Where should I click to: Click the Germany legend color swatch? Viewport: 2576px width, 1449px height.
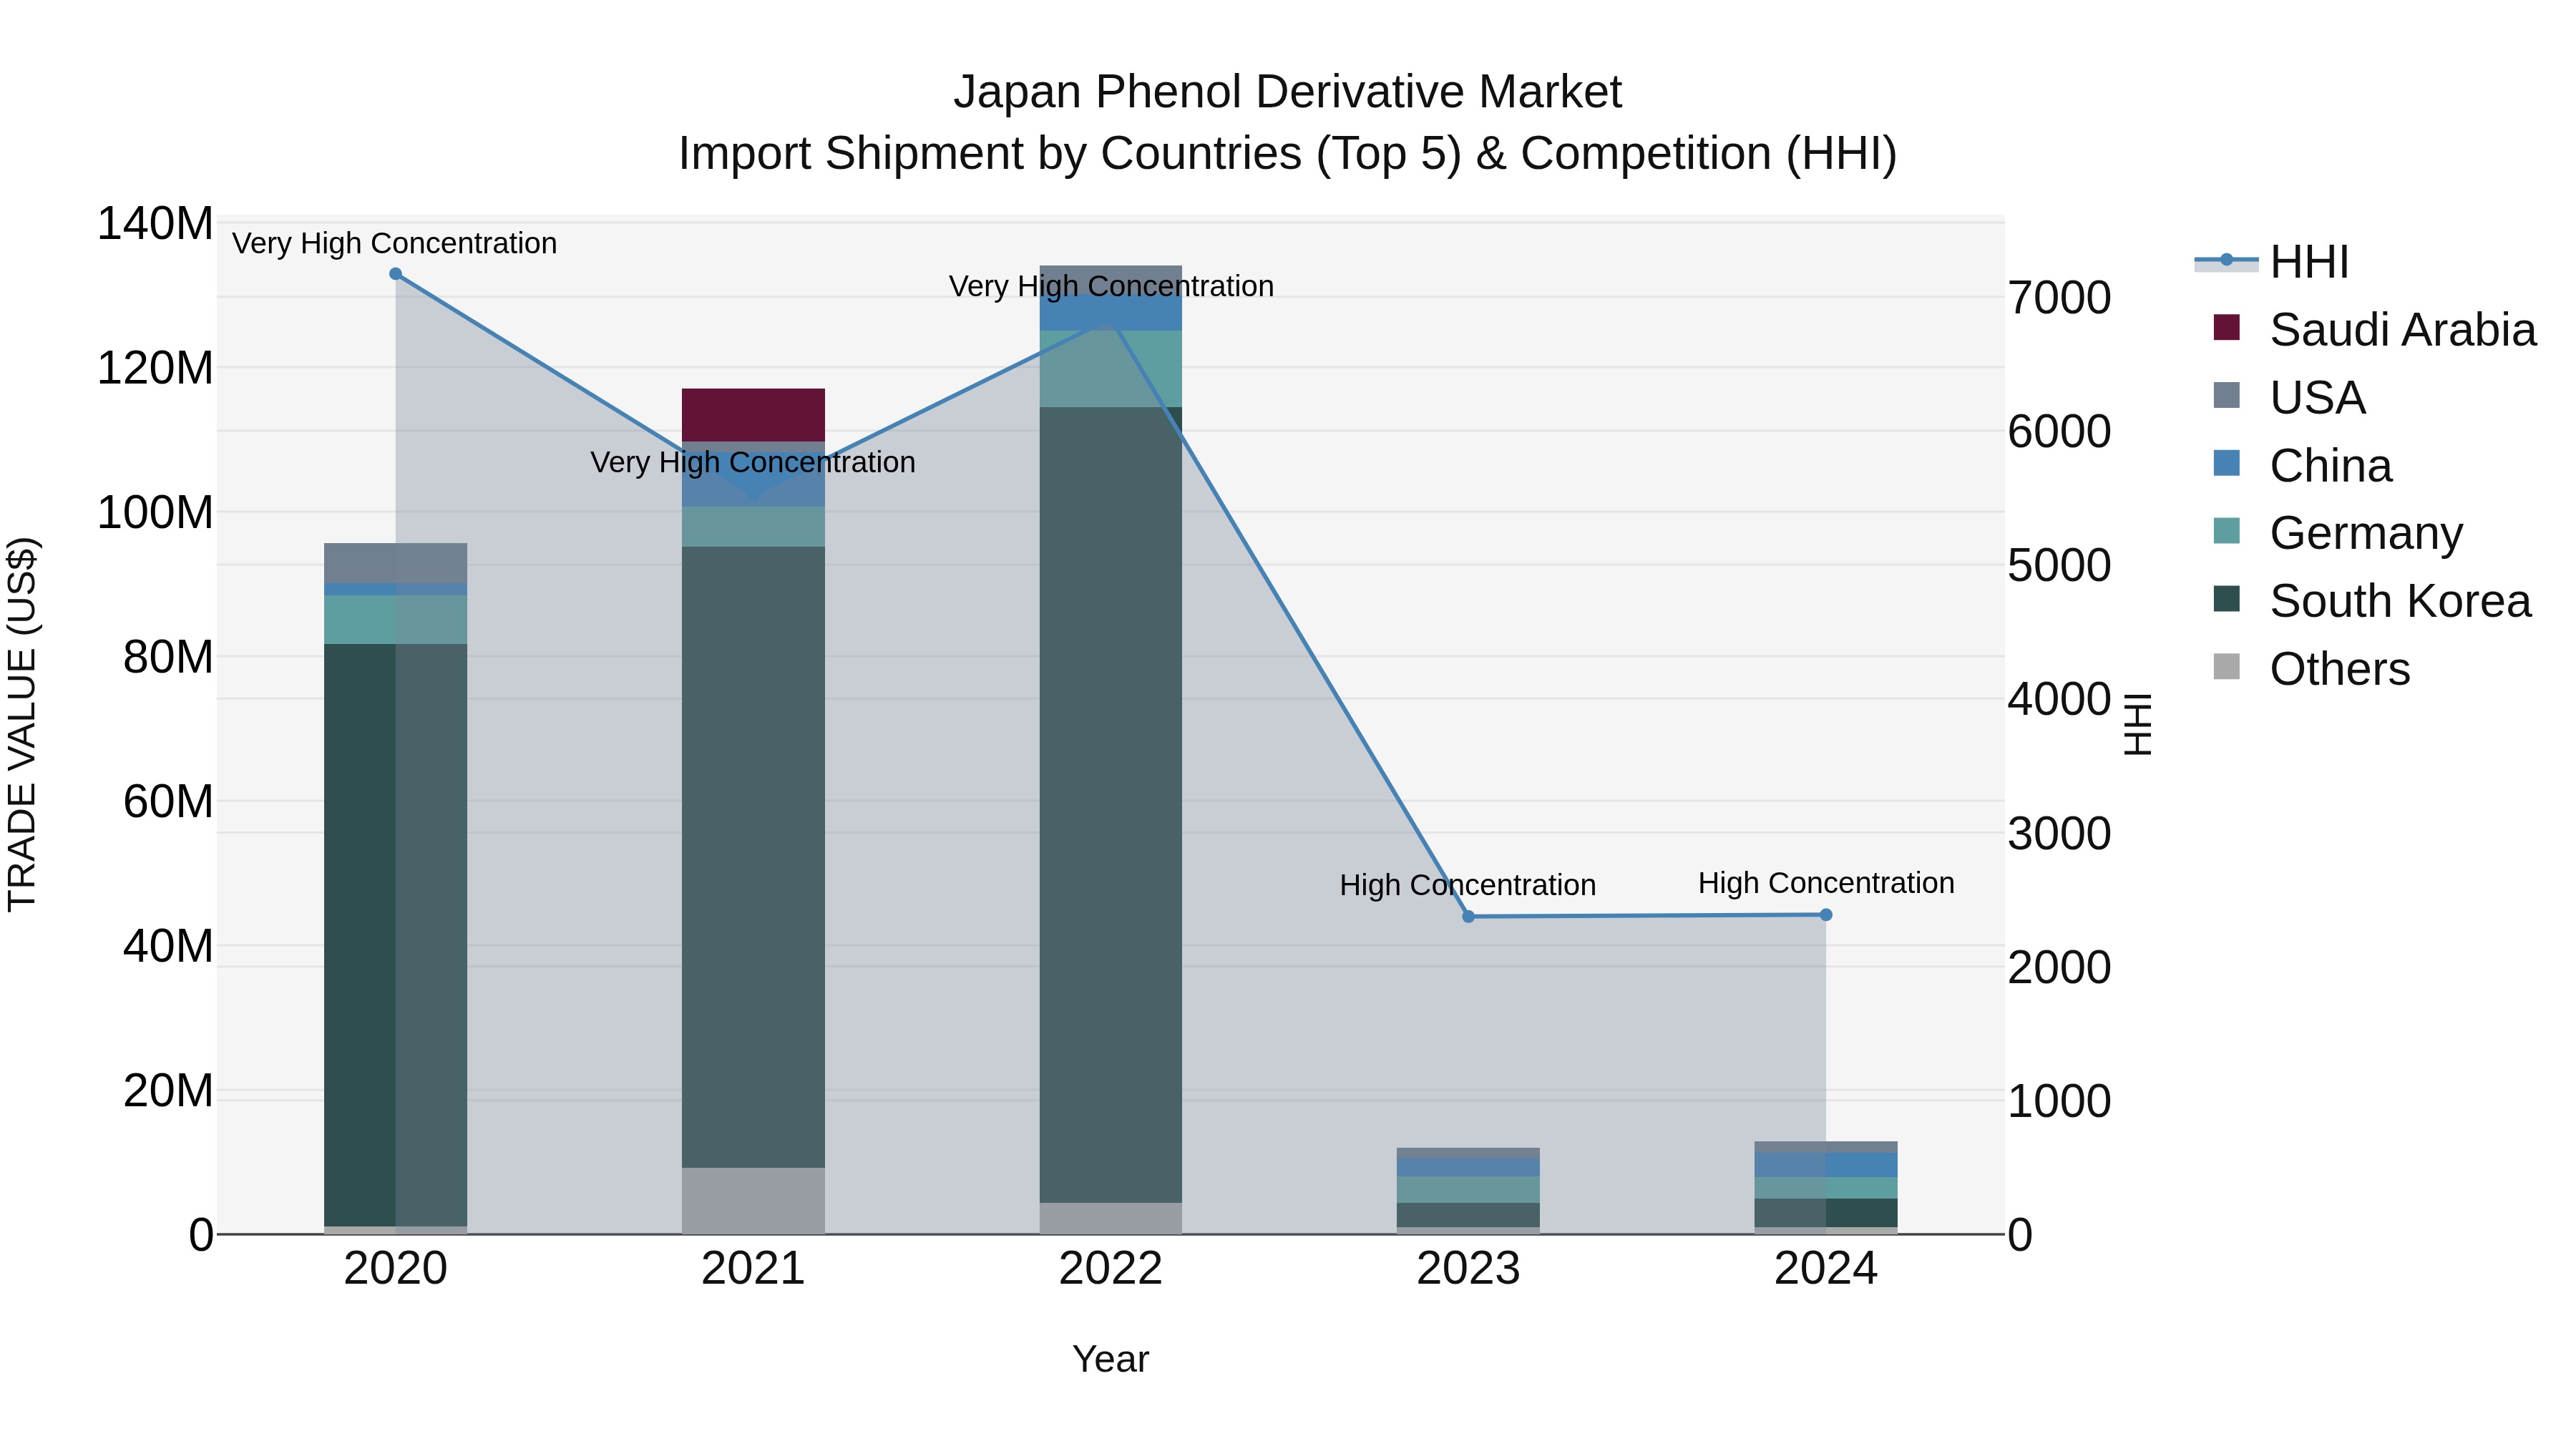coord(2227,530)
